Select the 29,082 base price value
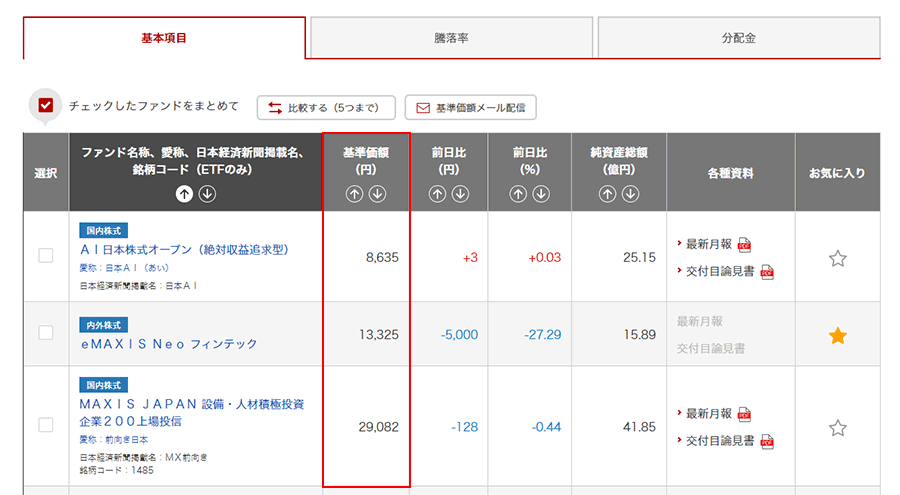 [379, 427]
